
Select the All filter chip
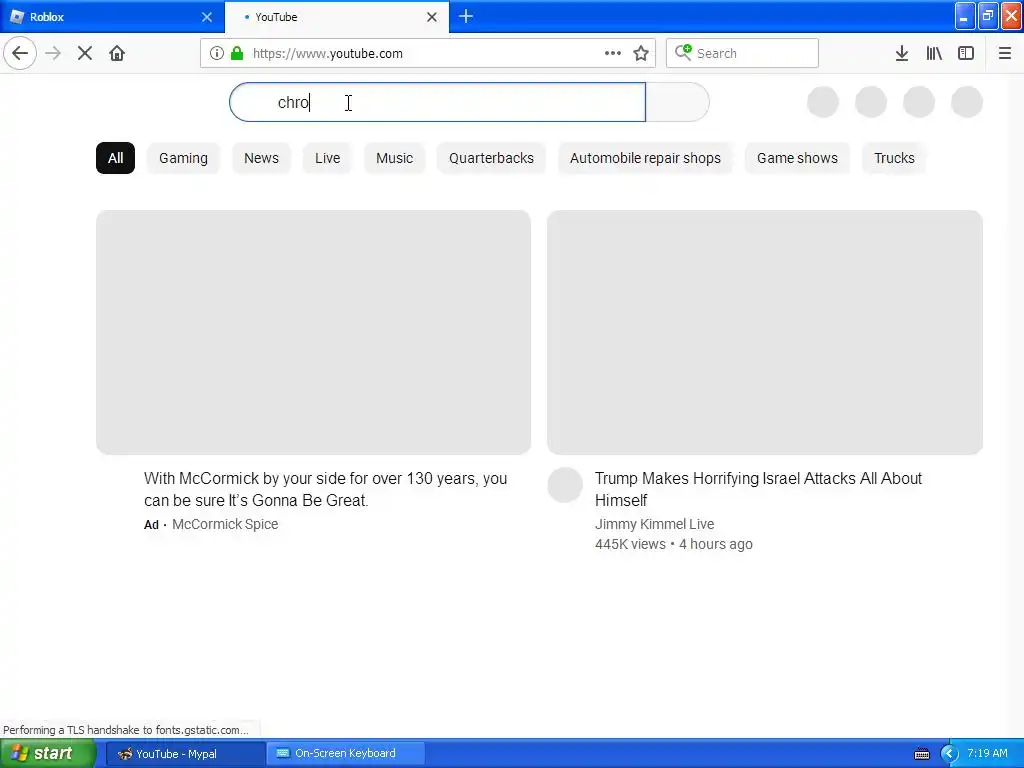pos(116,158)
